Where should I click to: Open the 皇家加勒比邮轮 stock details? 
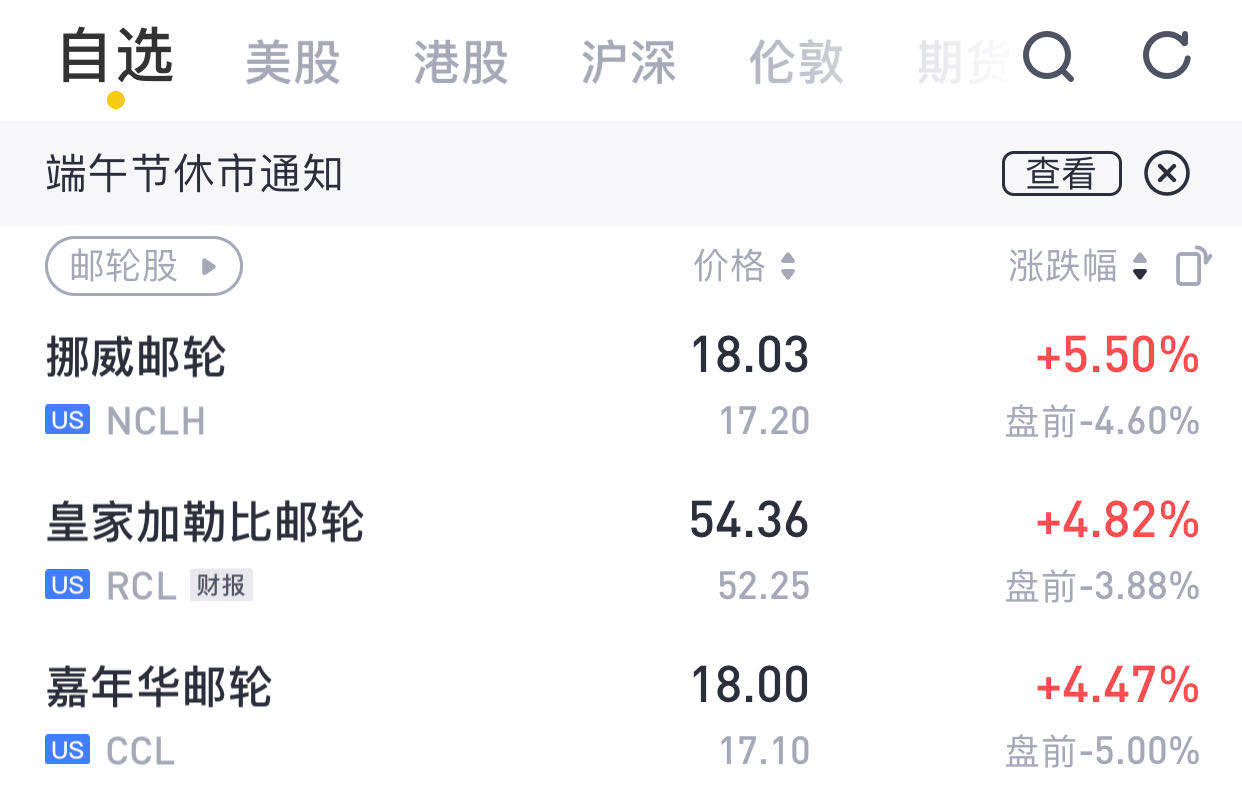tap(621, 551)
